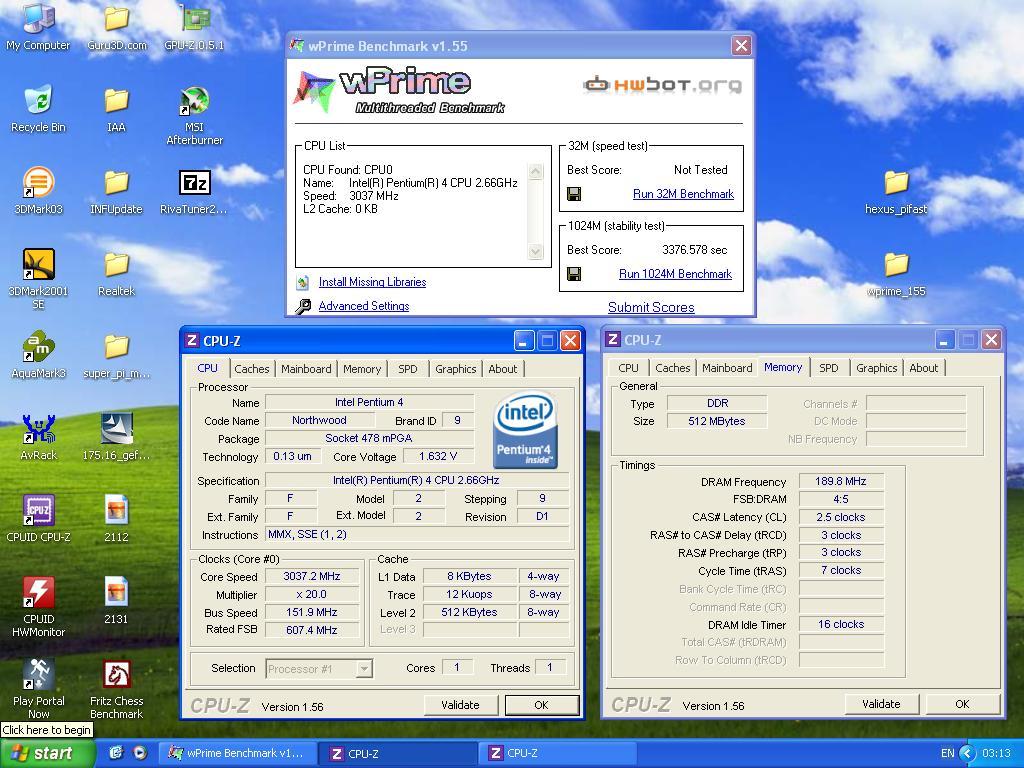Image resolution: width=1024 pixels, height=768 pixels.
Task: Click the save icon under 32M speed test
Action: click(x=574, y=194)
